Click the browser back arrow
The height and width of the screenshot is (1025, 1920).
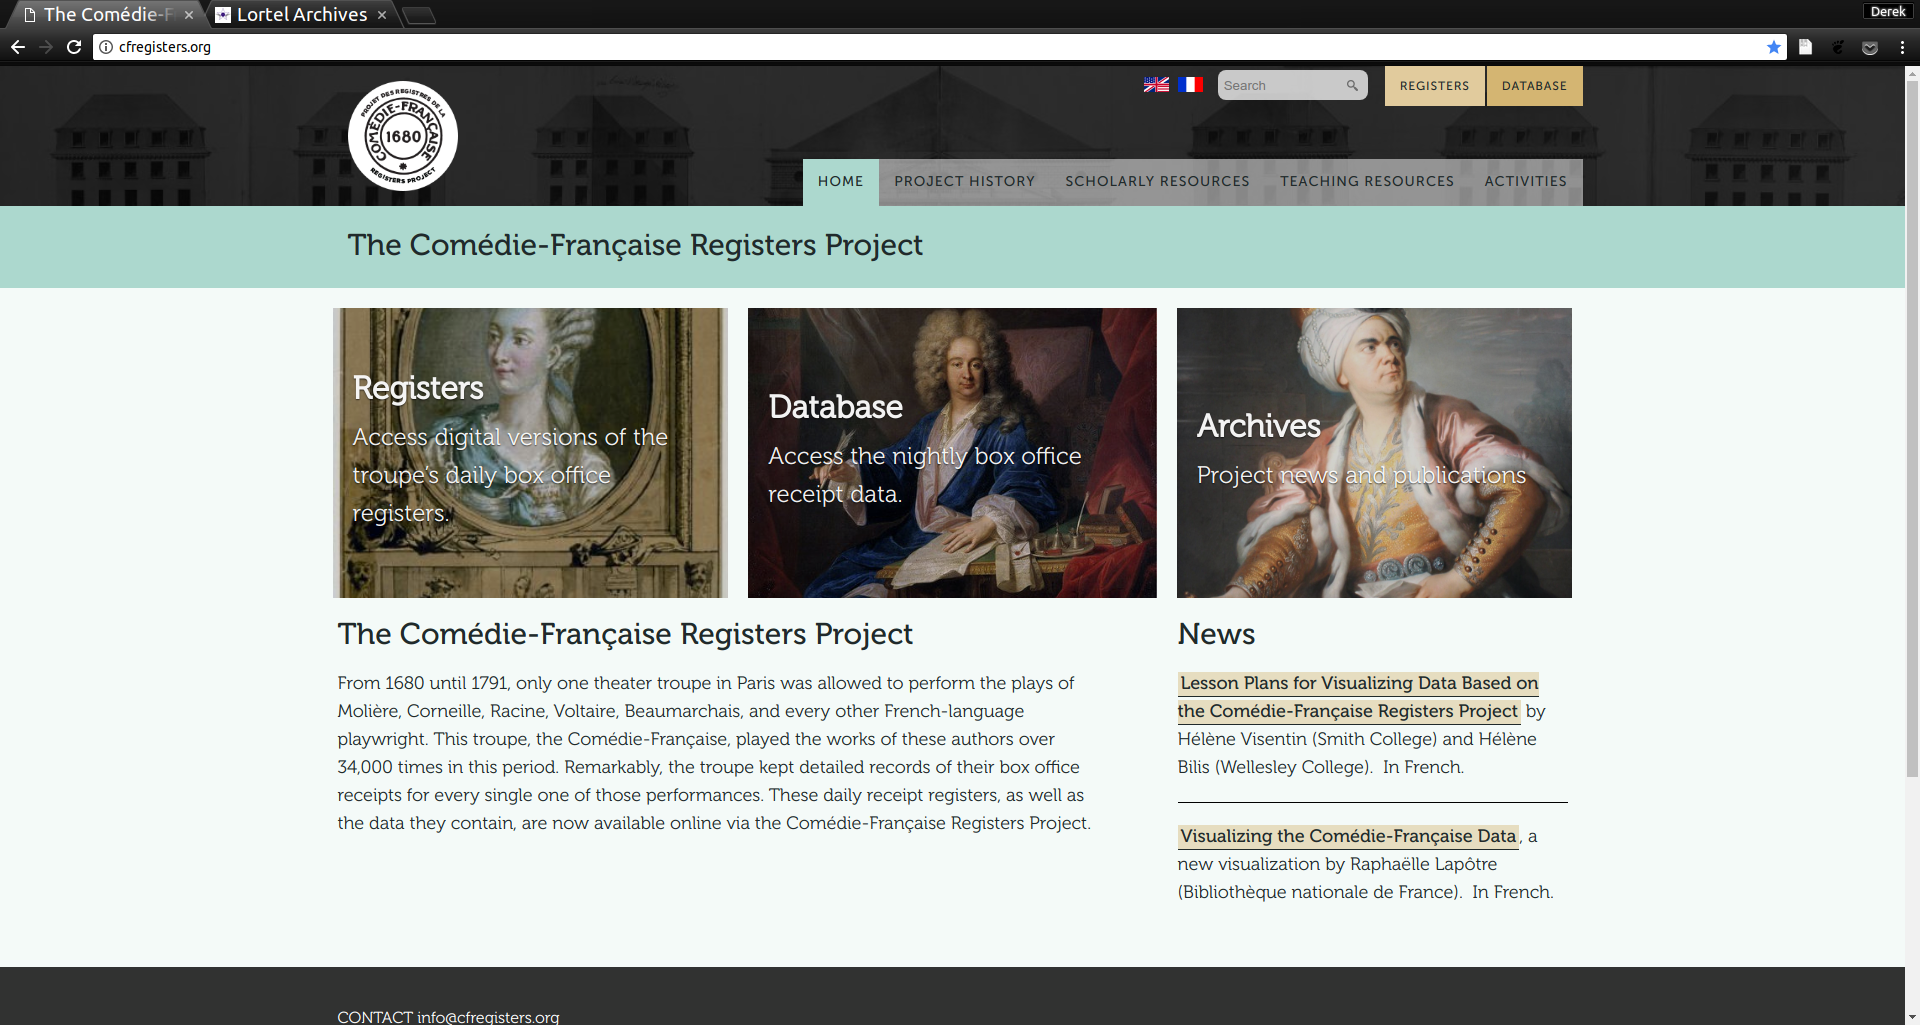18,47
